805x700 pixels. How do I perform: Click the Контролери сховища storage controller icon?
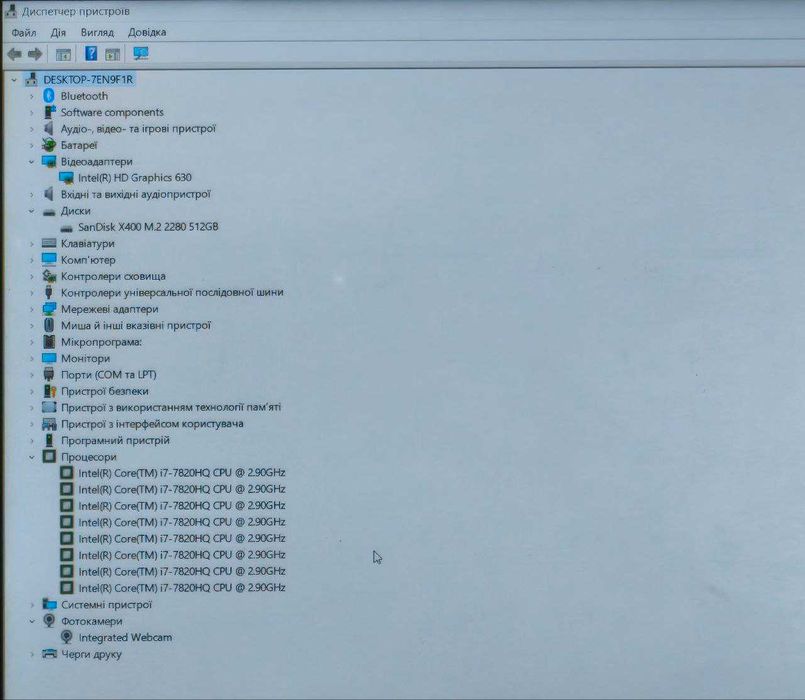point(49,276)
